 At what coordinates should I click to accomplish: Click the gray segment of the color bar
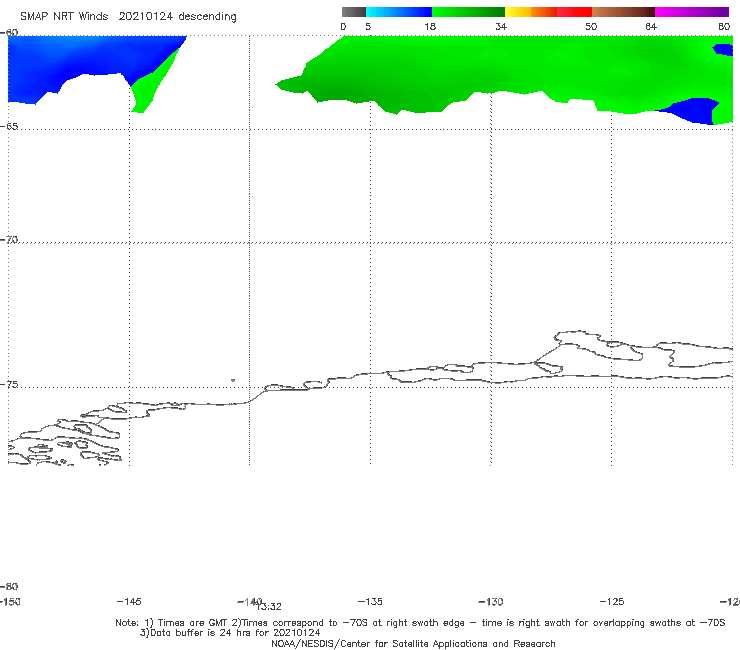coord(353,12)
